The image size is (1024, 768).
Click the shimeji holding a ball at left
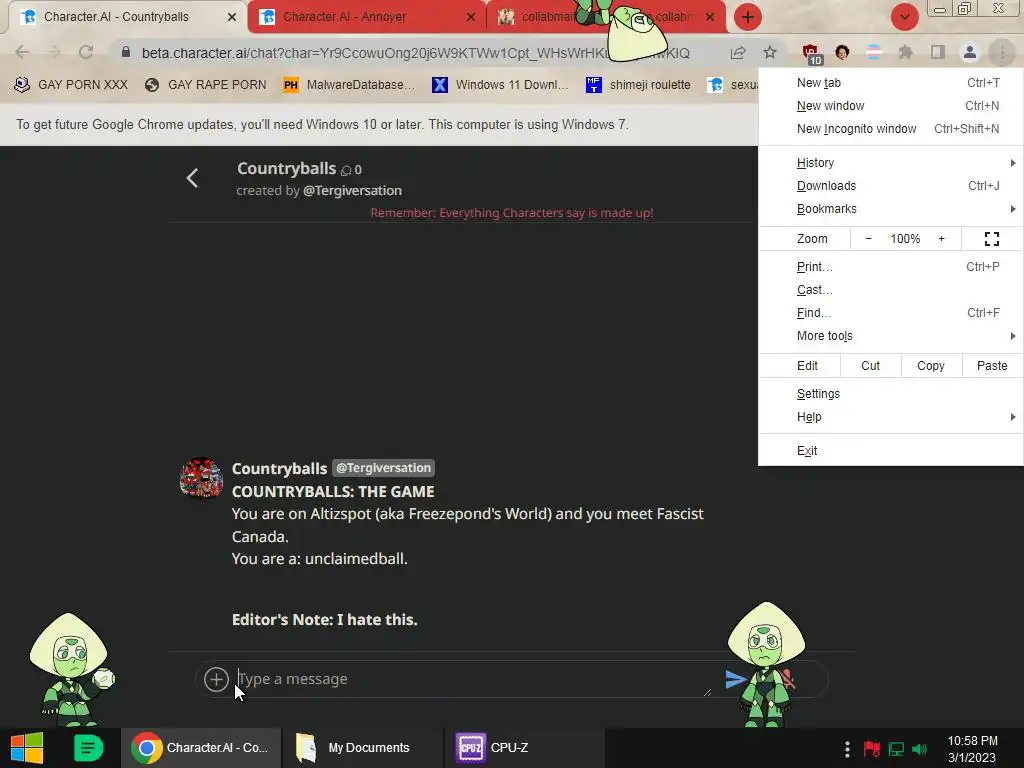tap(72, 669)
